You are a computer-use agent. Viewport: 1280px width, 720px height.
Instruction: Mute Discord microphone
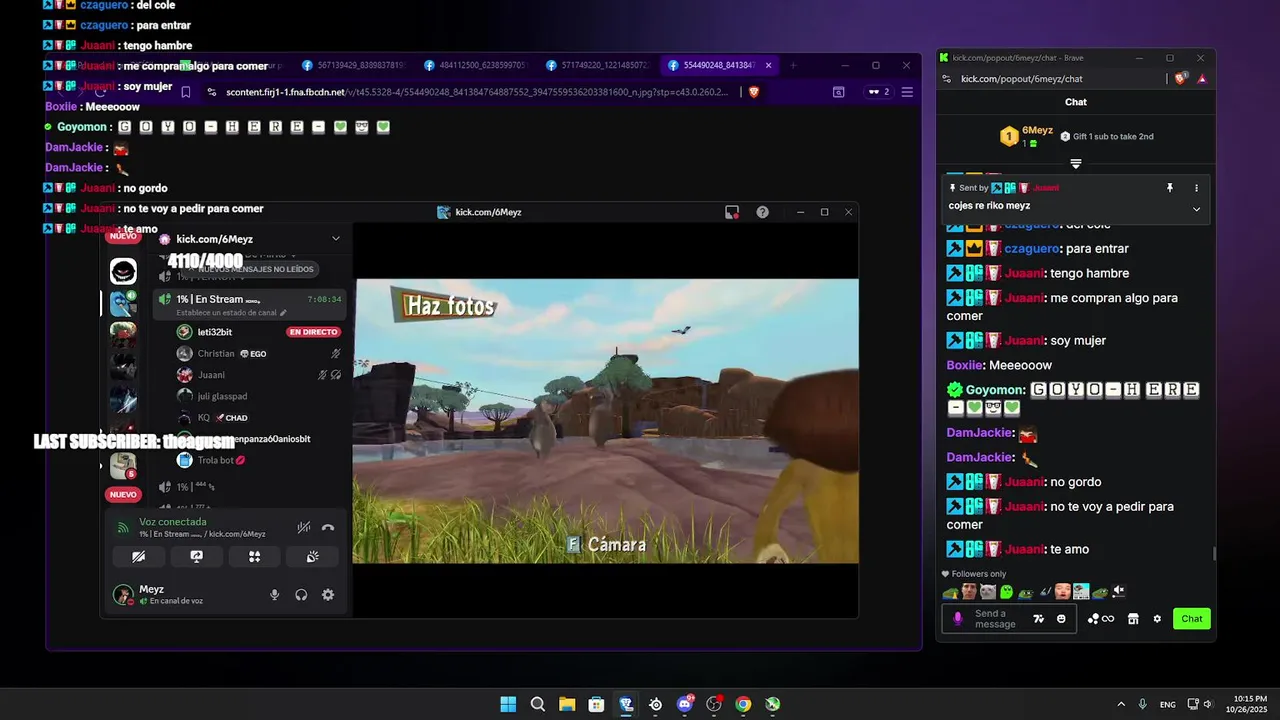275,595
